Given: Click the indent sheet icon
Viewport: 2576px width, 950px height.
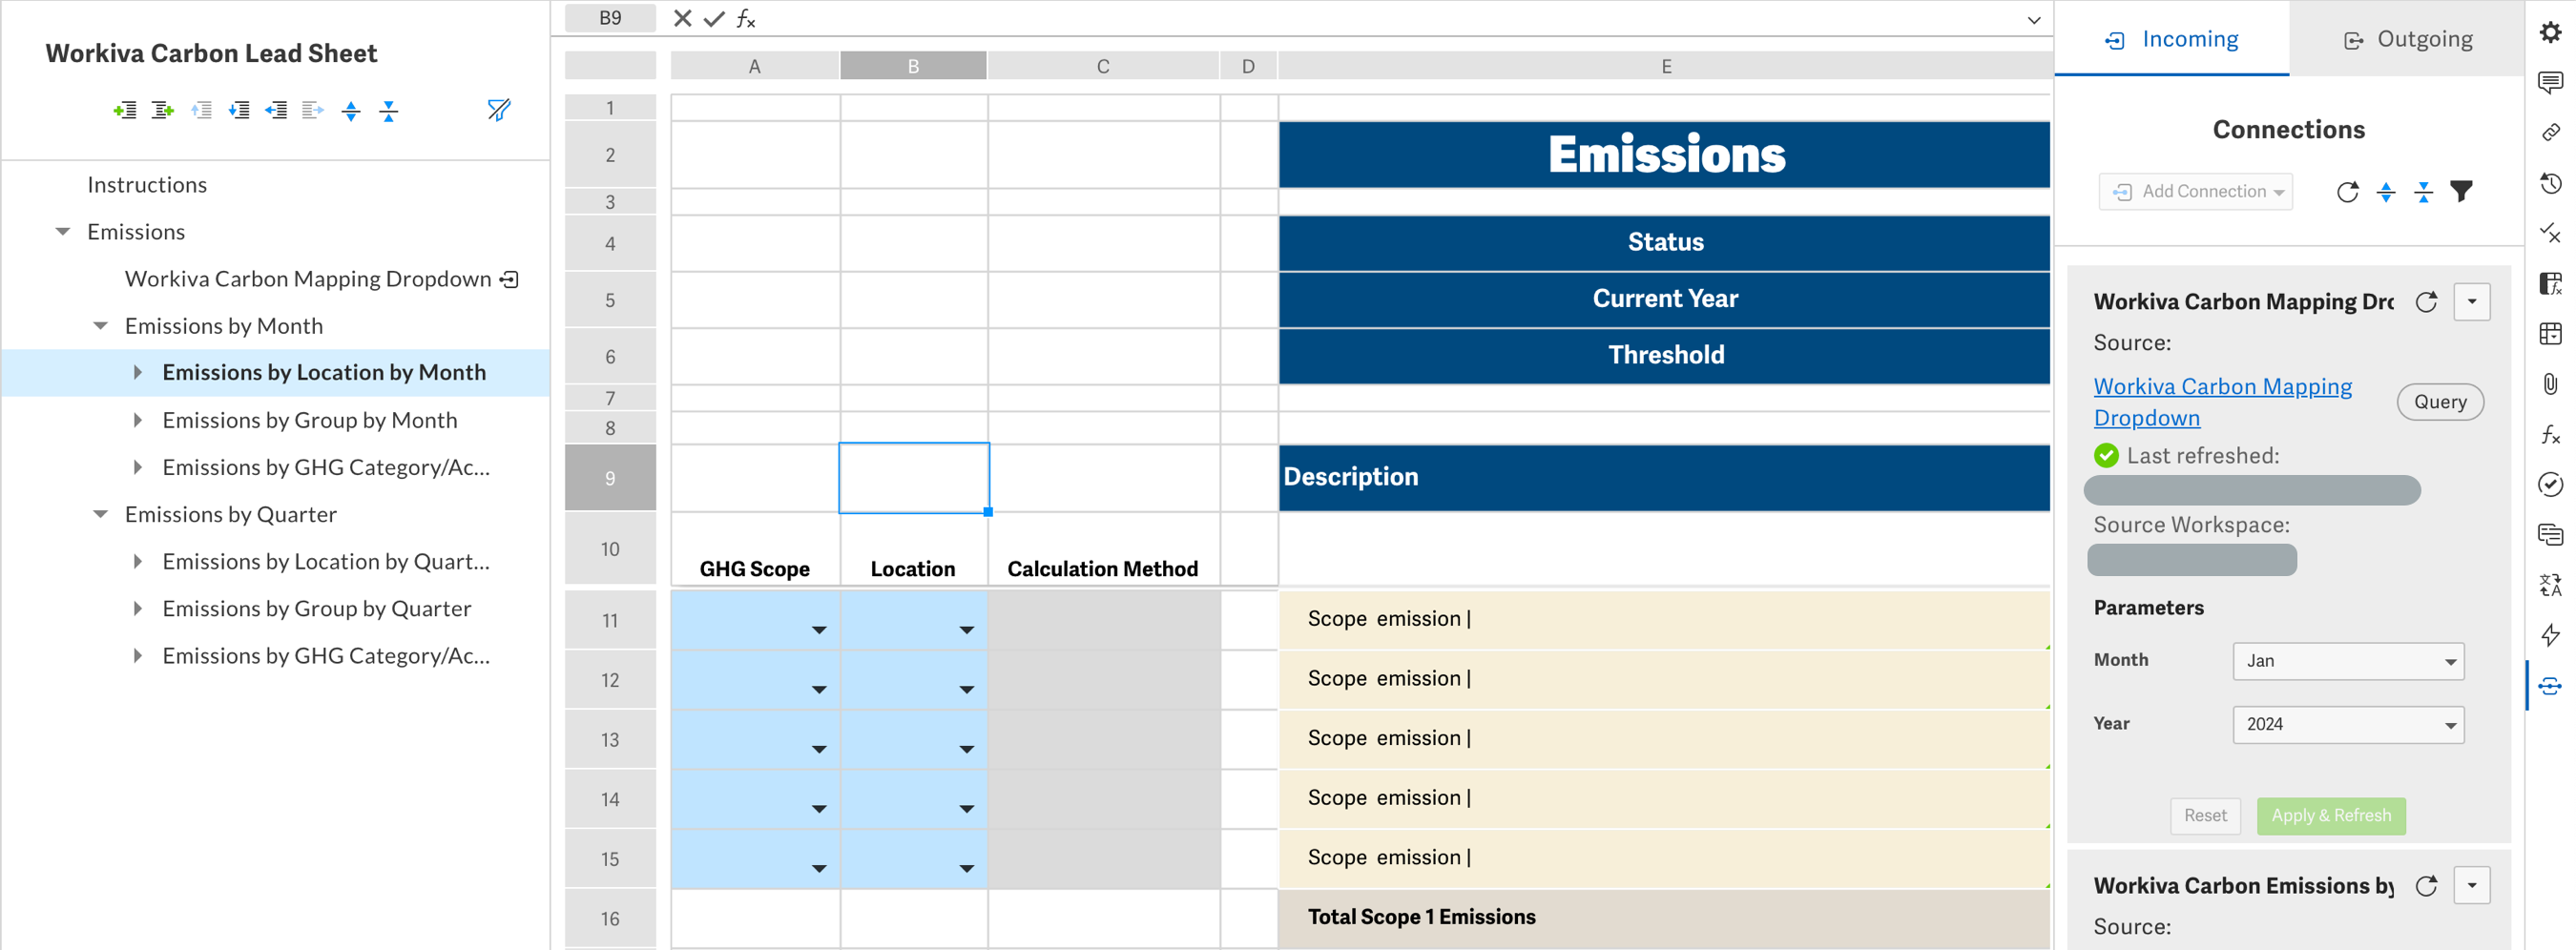Looking at the screenshot, I should (313, 110).
